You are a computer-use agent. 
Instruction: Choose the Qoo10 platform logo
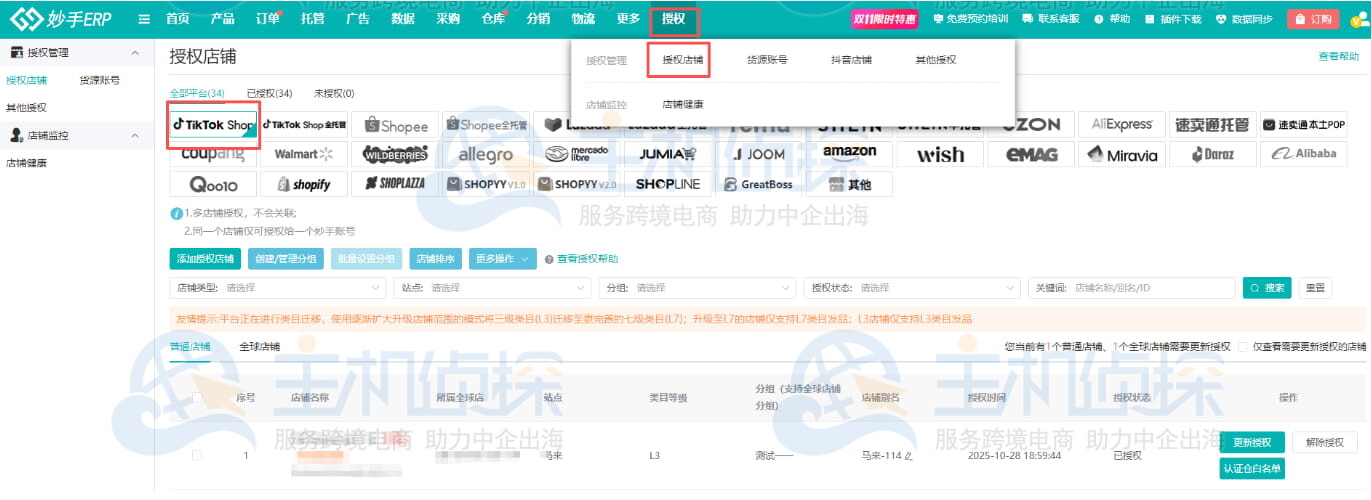213,184
